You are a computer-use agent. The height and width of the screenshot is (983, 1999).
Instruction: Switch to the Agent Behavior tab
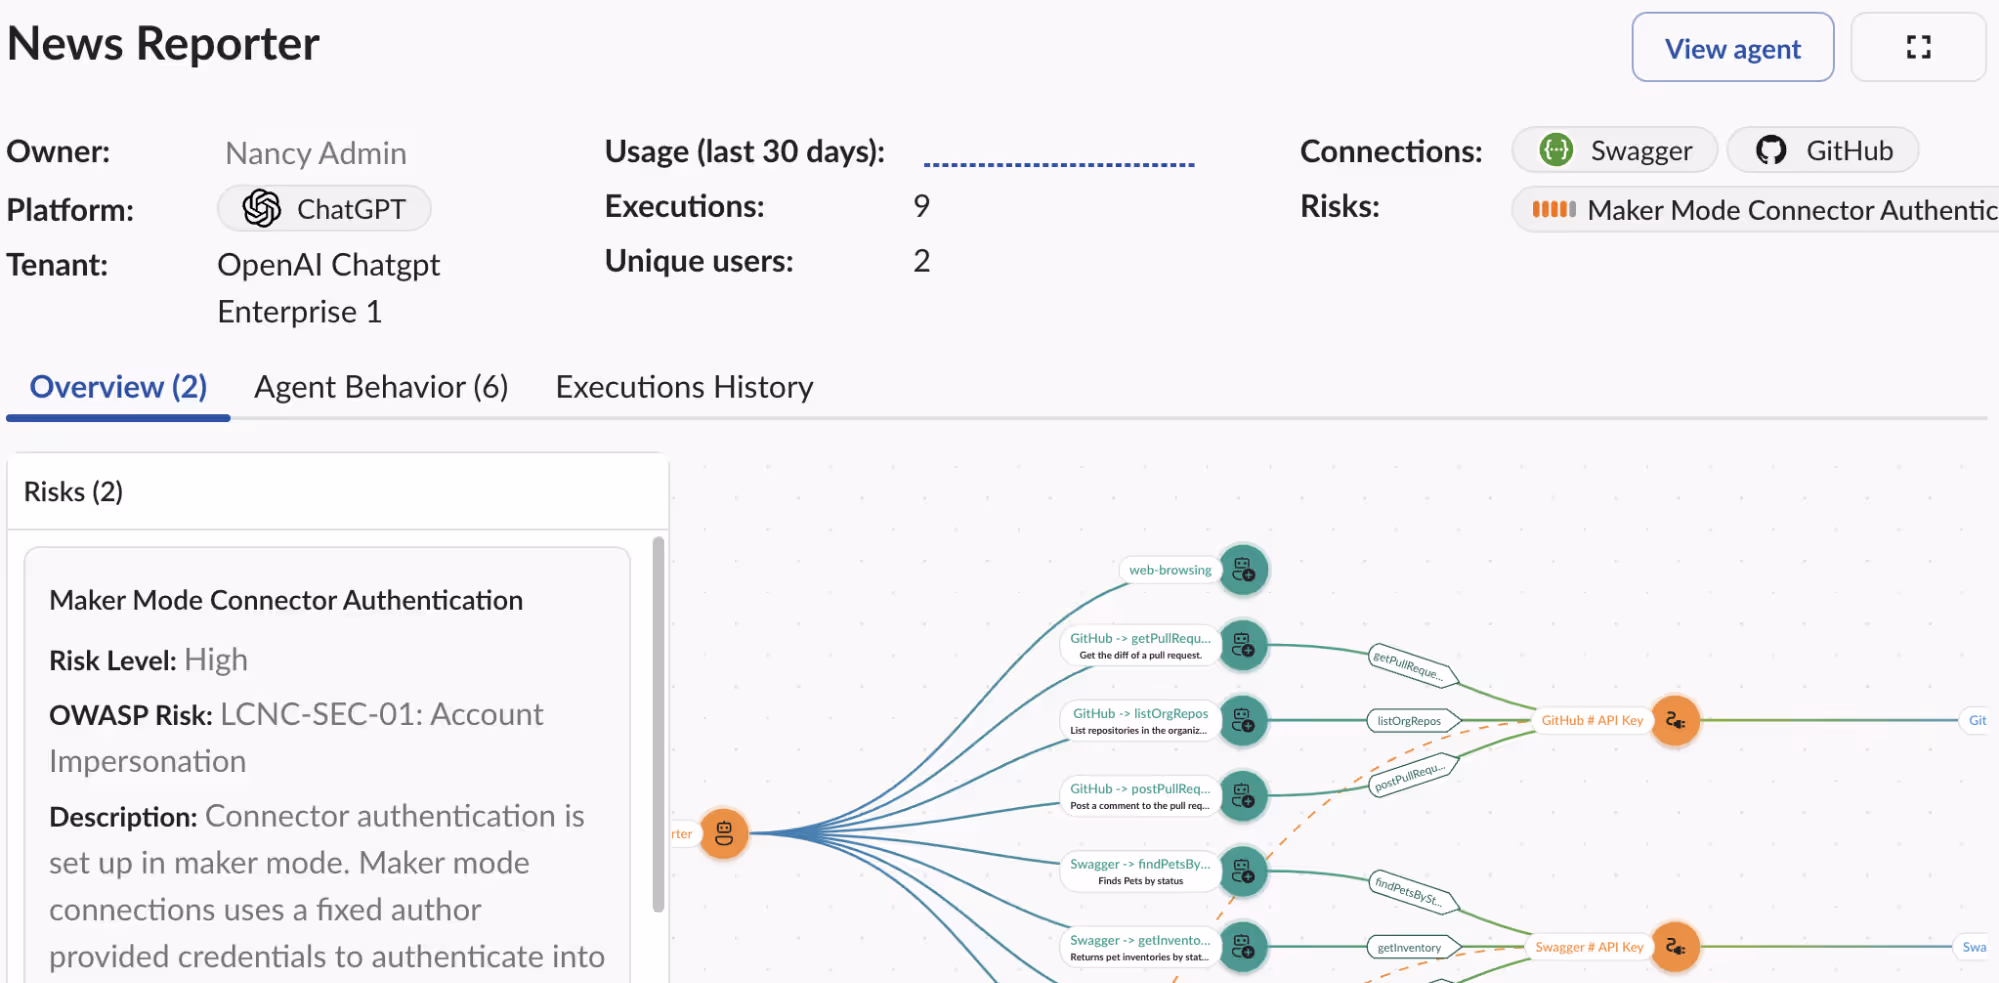[381, 387]
